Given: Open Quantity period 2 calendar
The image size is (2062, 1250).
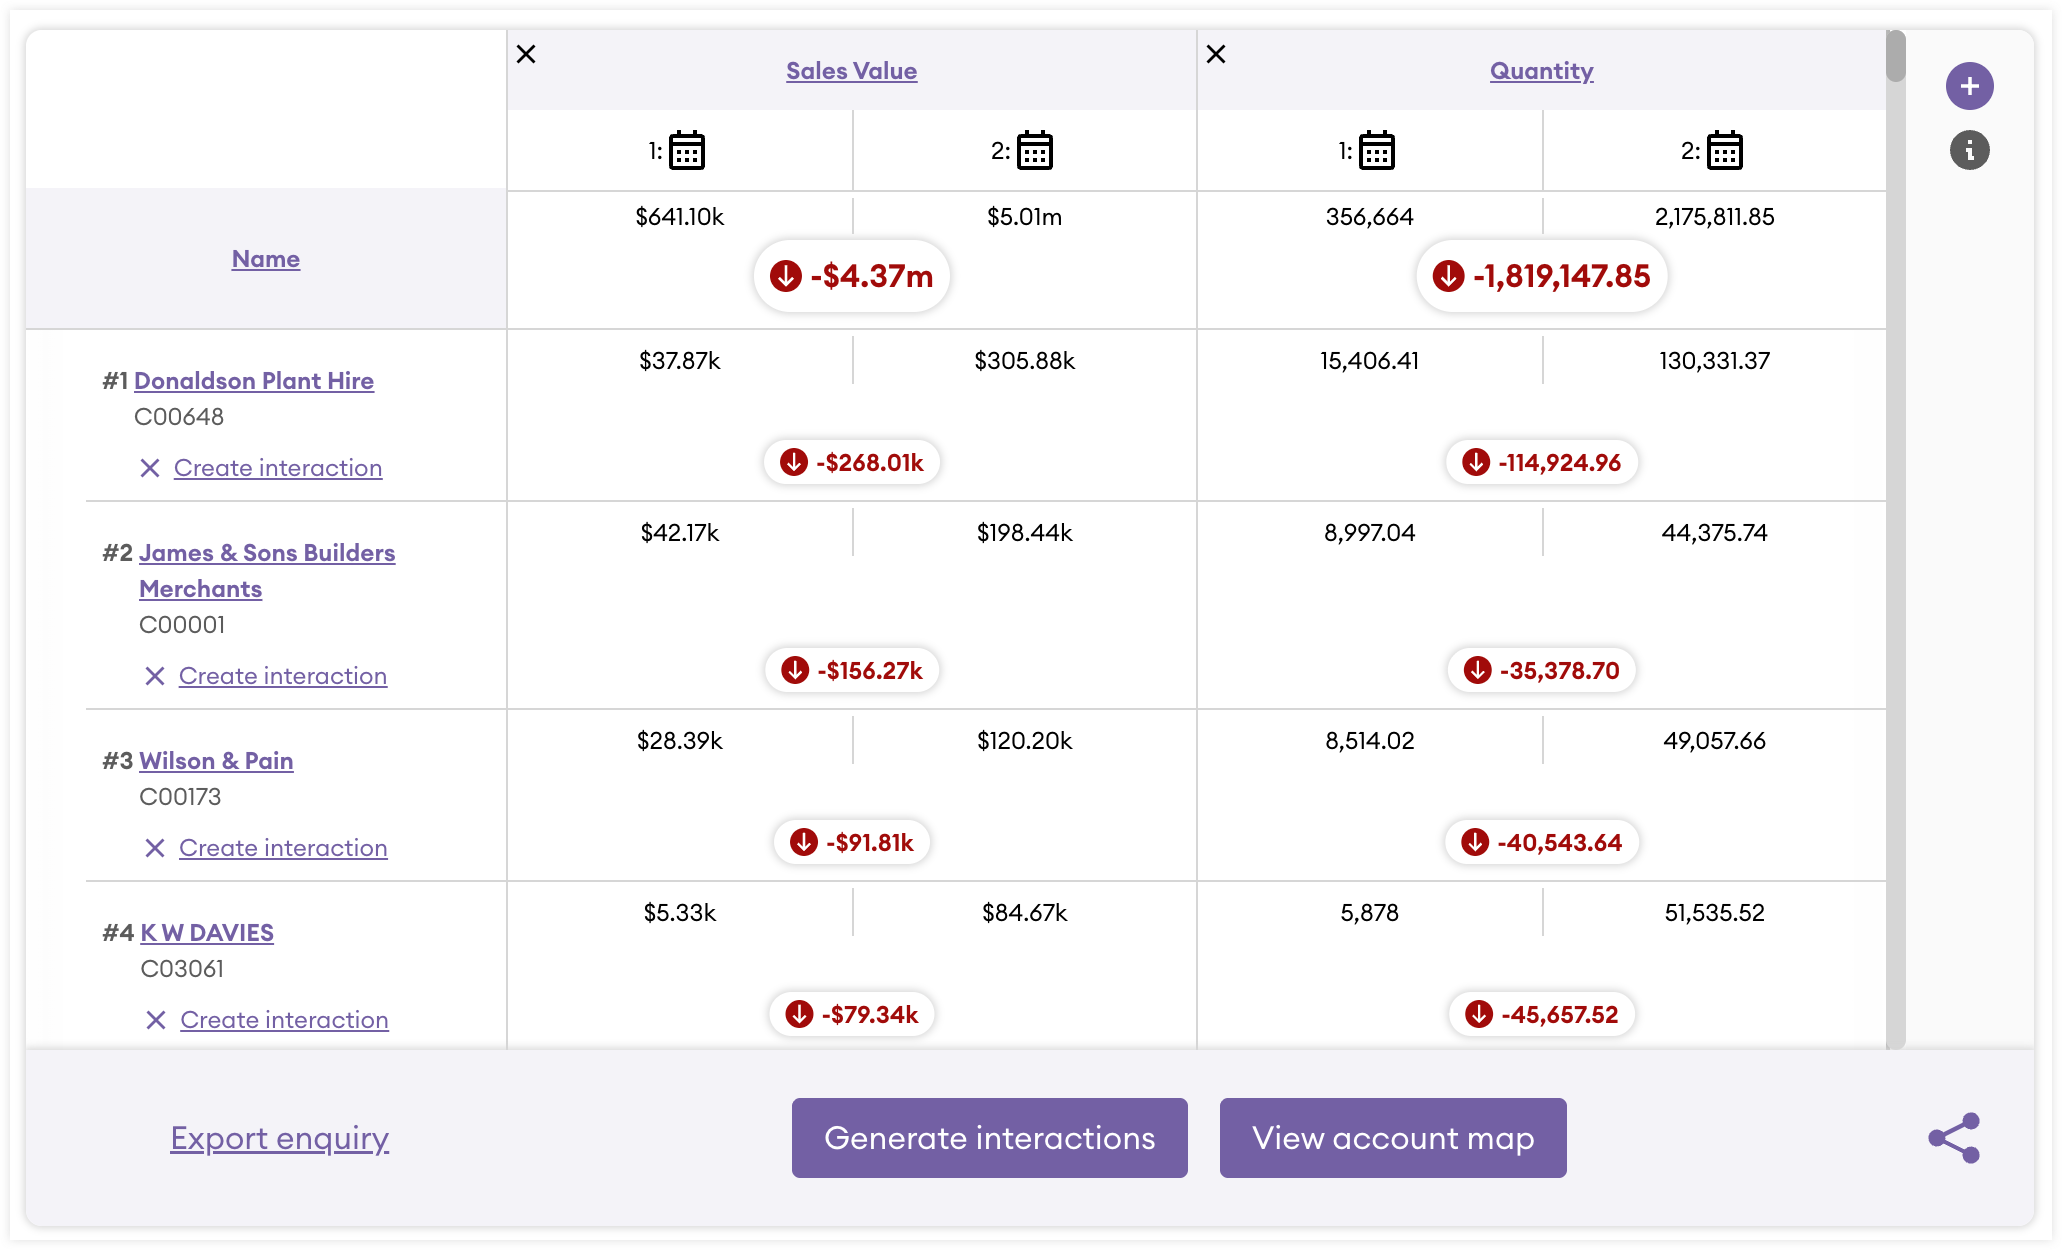Looking at the screenshot, I should (1725, 151).
